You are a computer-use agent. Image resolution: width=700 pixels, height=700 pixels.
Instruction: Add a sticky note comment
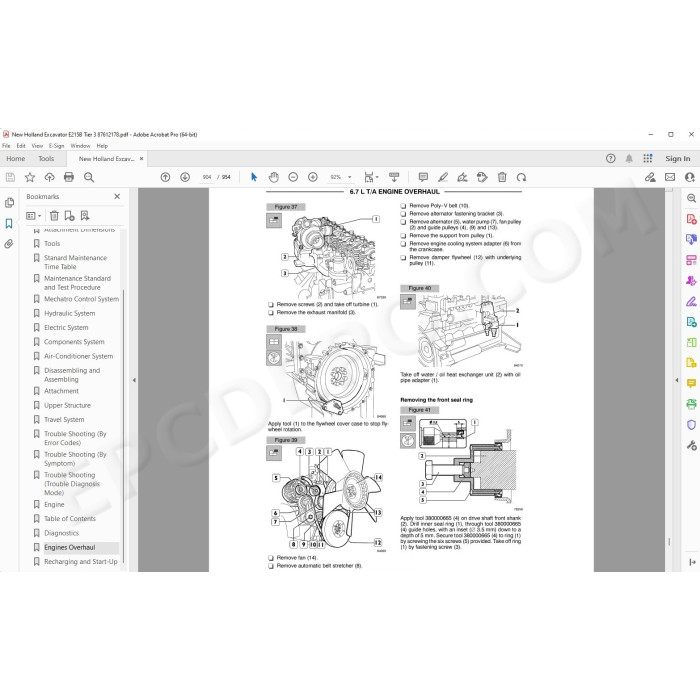(x=423, y=177)
